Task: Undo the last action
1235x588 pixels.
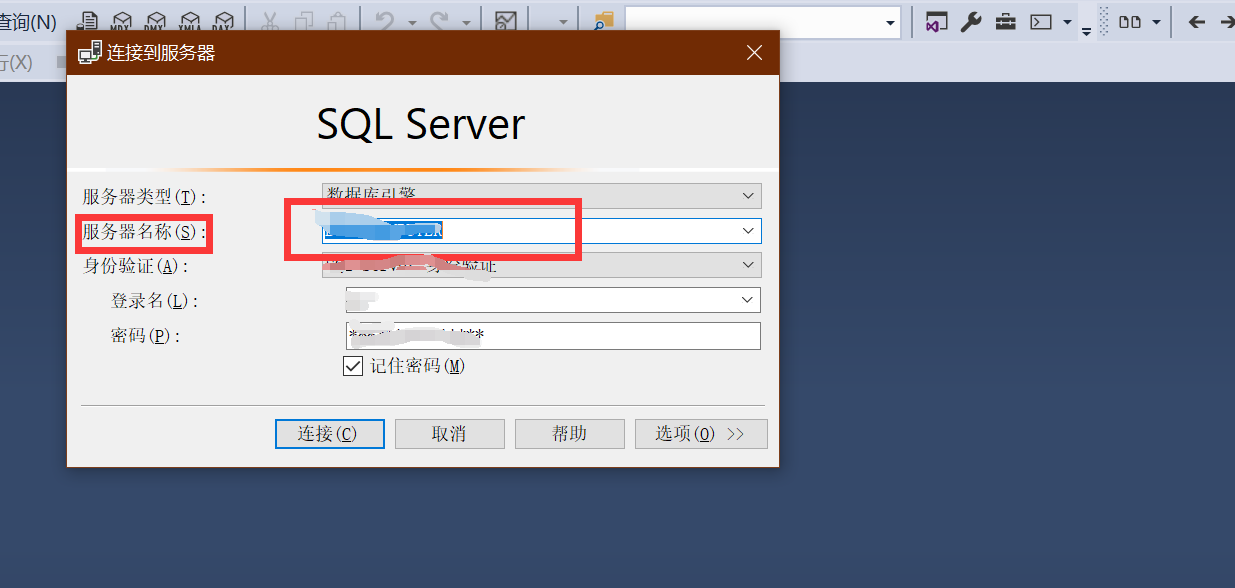Action: click(x=385, y=21)
